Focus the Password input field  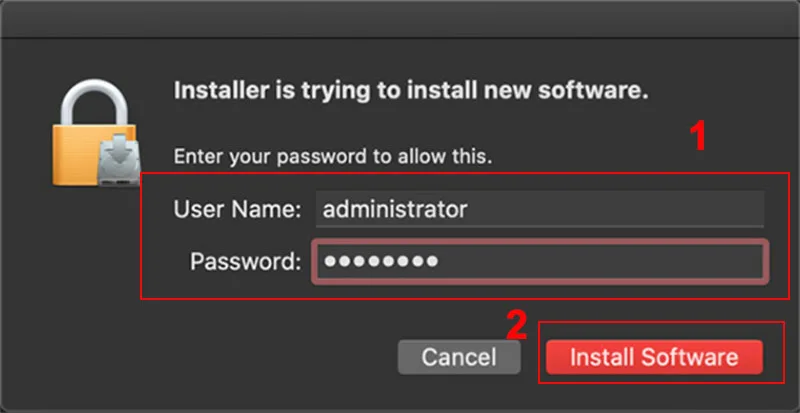pyautogui.click(x=540, y=262)
